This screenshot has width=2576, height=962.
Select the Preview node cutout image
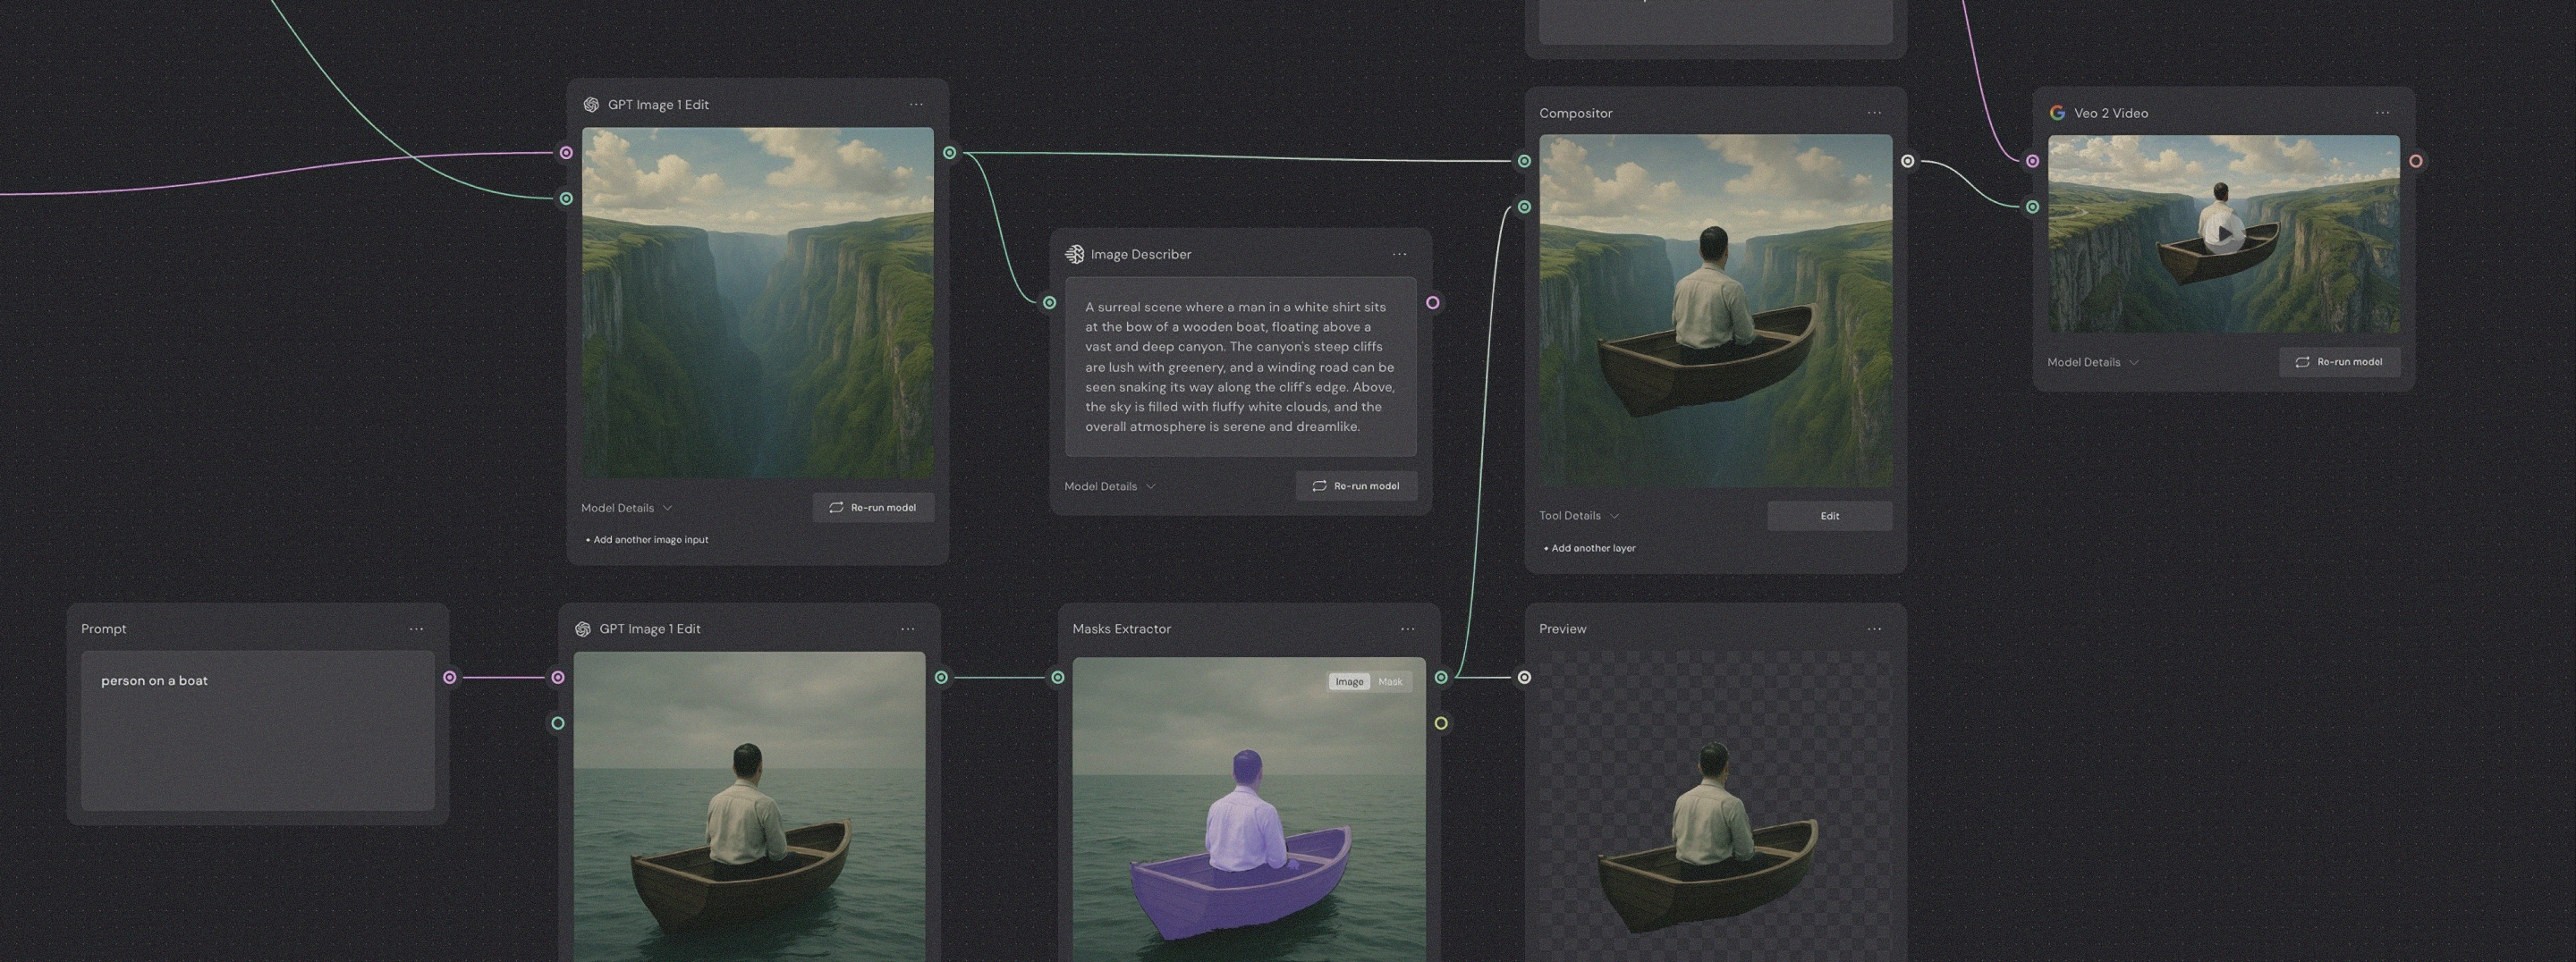pos(1715,806)
